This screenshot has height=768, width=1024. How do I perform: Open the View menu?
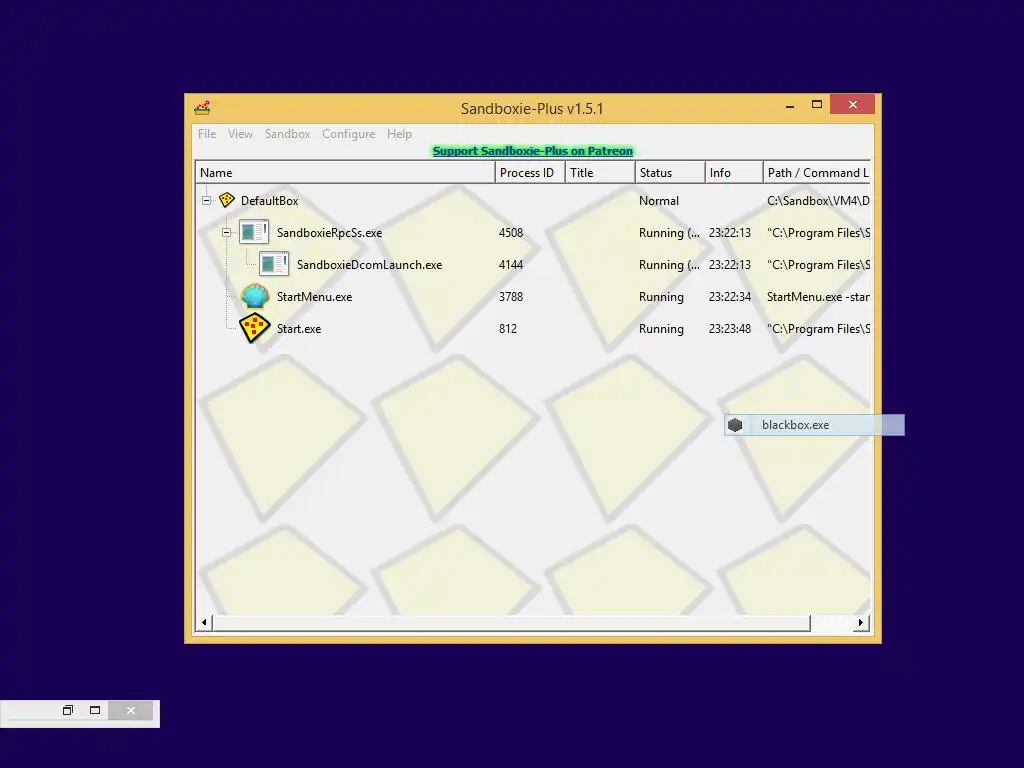point(240,134)
